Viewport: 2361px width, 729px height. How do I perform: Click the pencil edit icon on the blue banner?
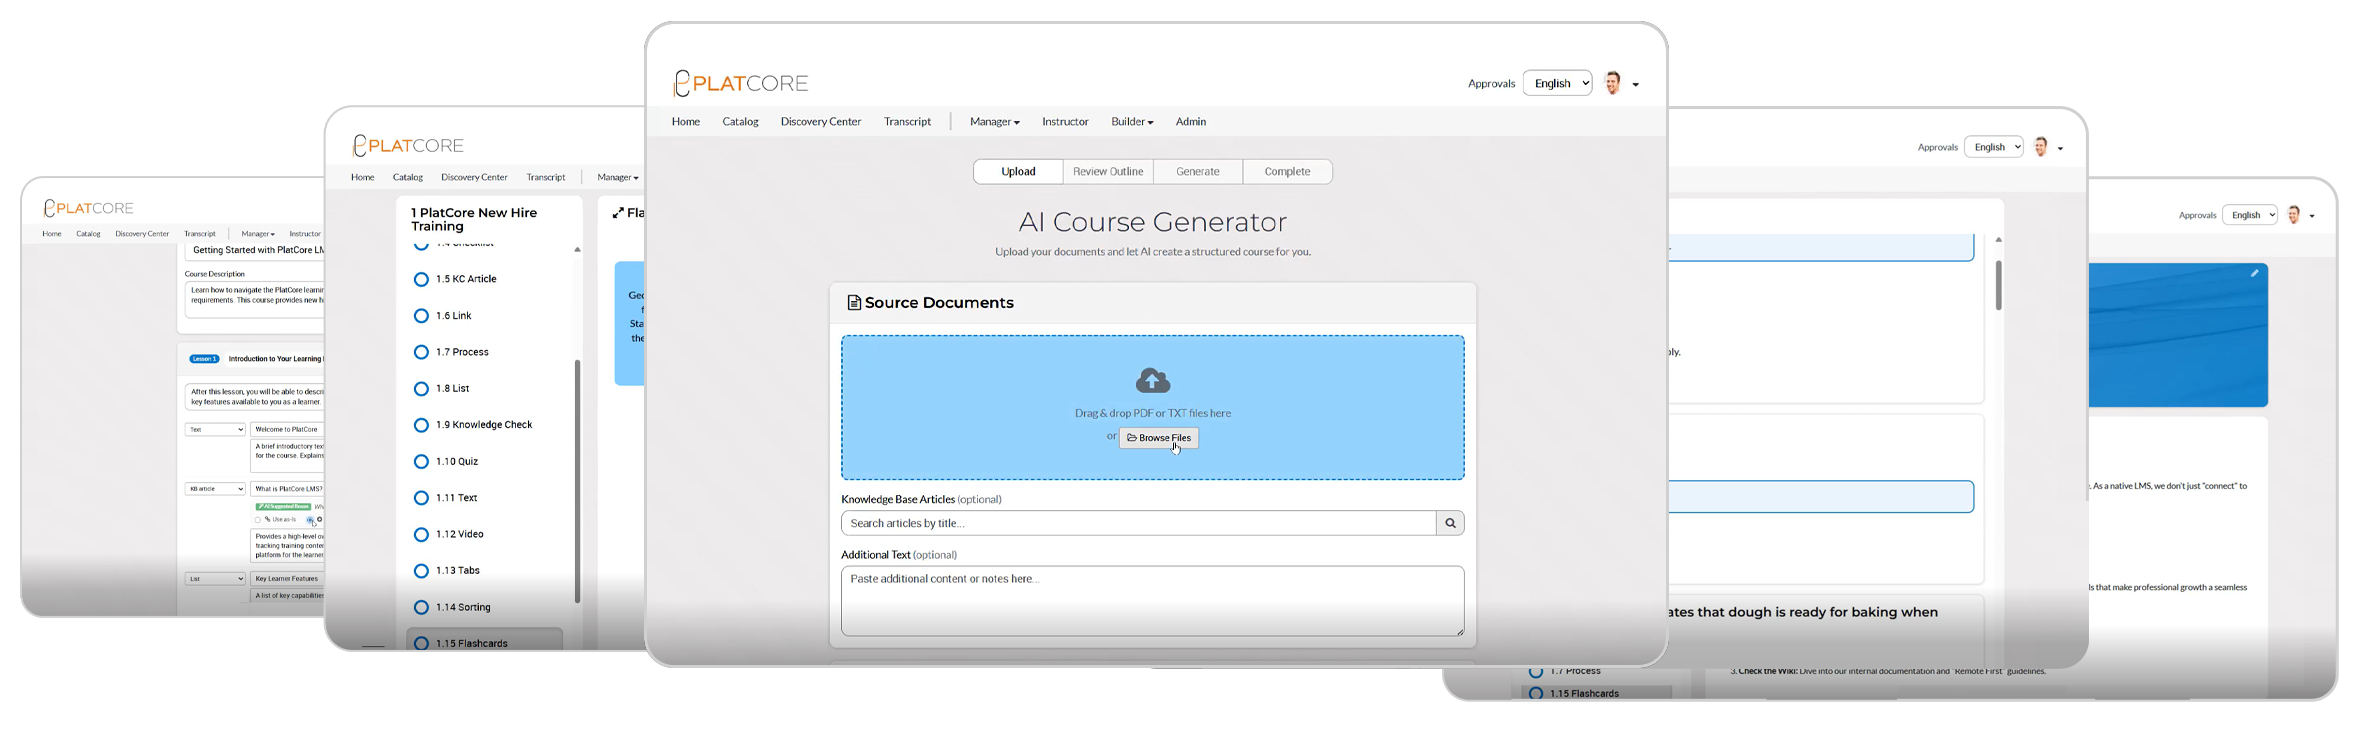pyautogui.click(x=2254, y=273)
